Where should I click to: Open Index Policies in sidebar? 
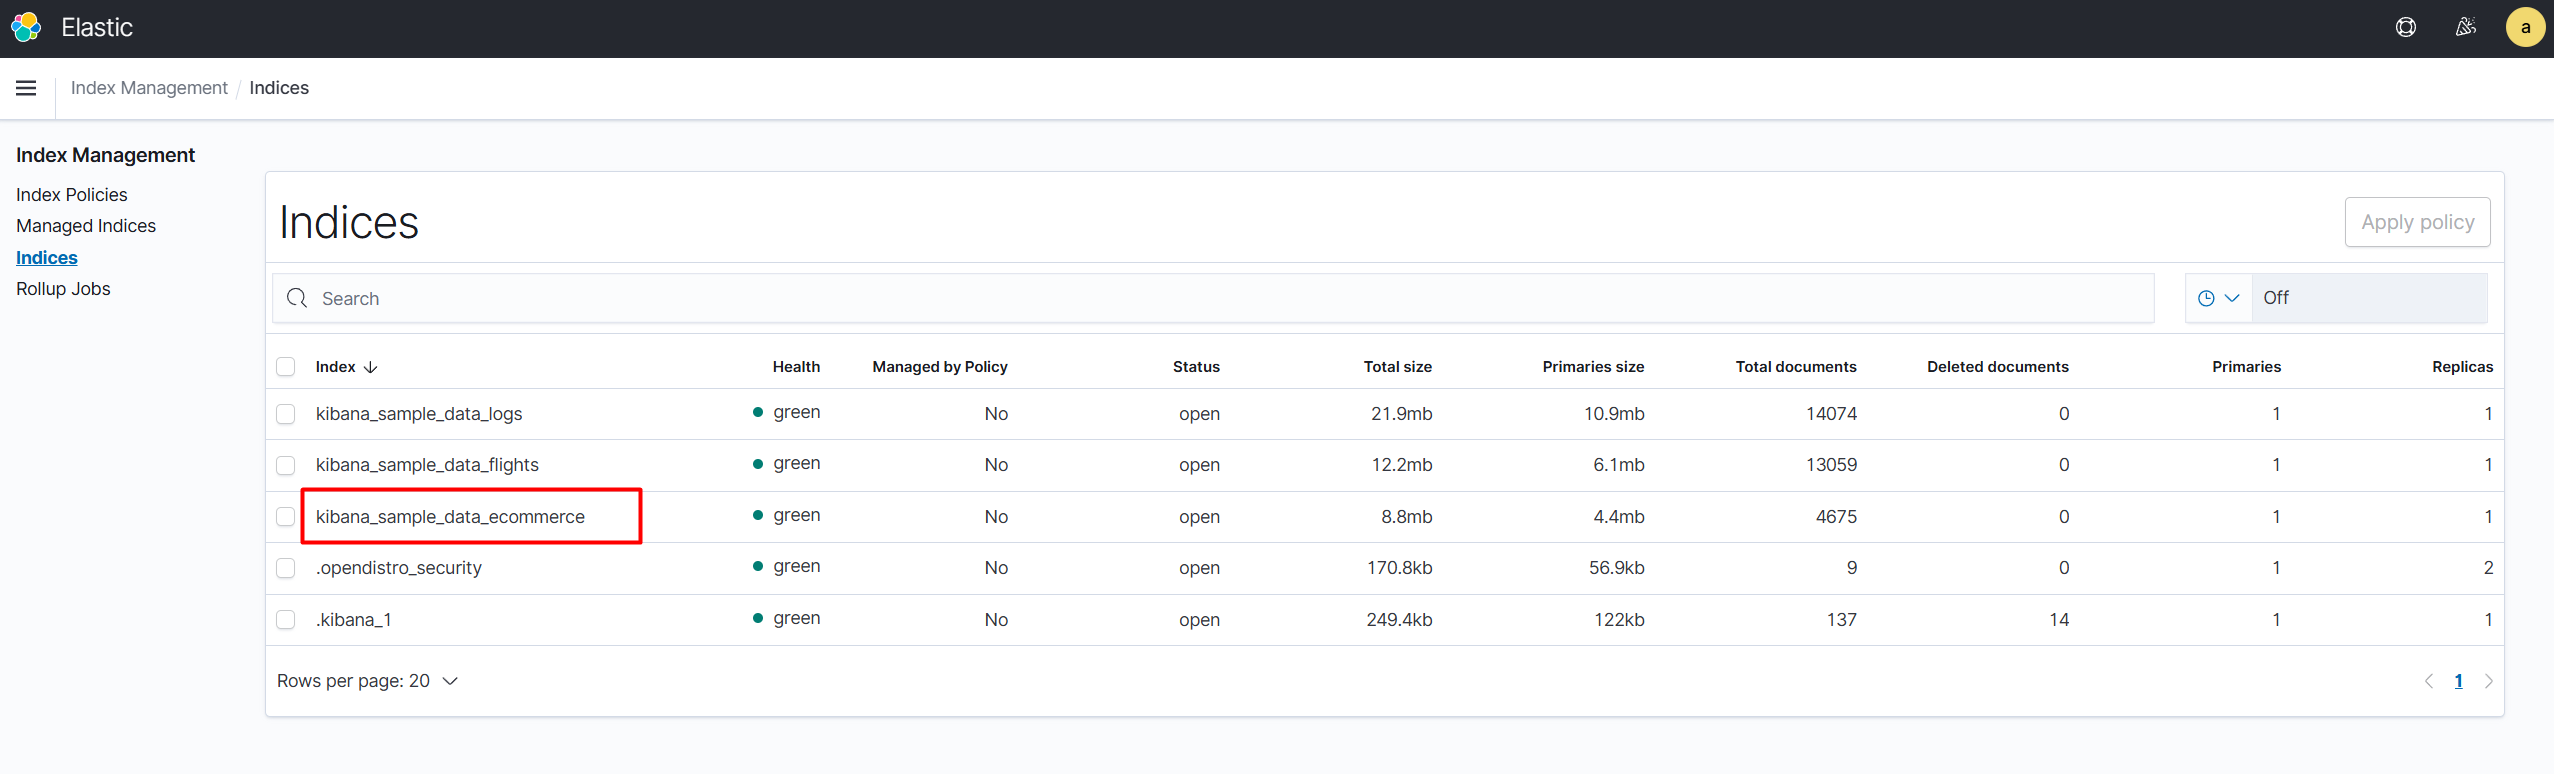(72, 195)
